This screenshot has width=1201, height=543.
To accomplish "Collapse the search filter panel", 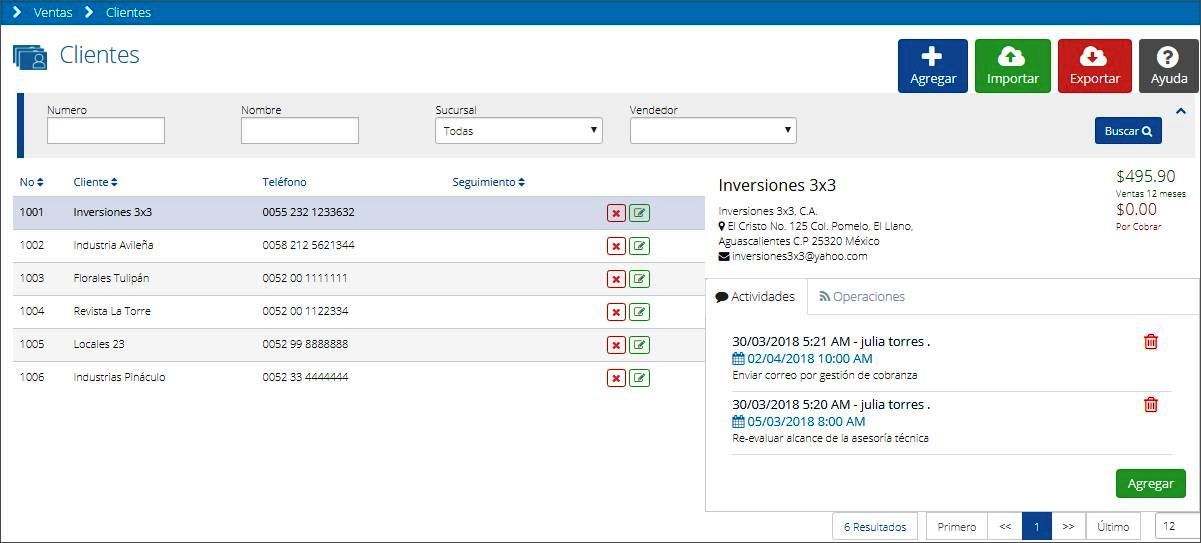I will point(1181,111).
